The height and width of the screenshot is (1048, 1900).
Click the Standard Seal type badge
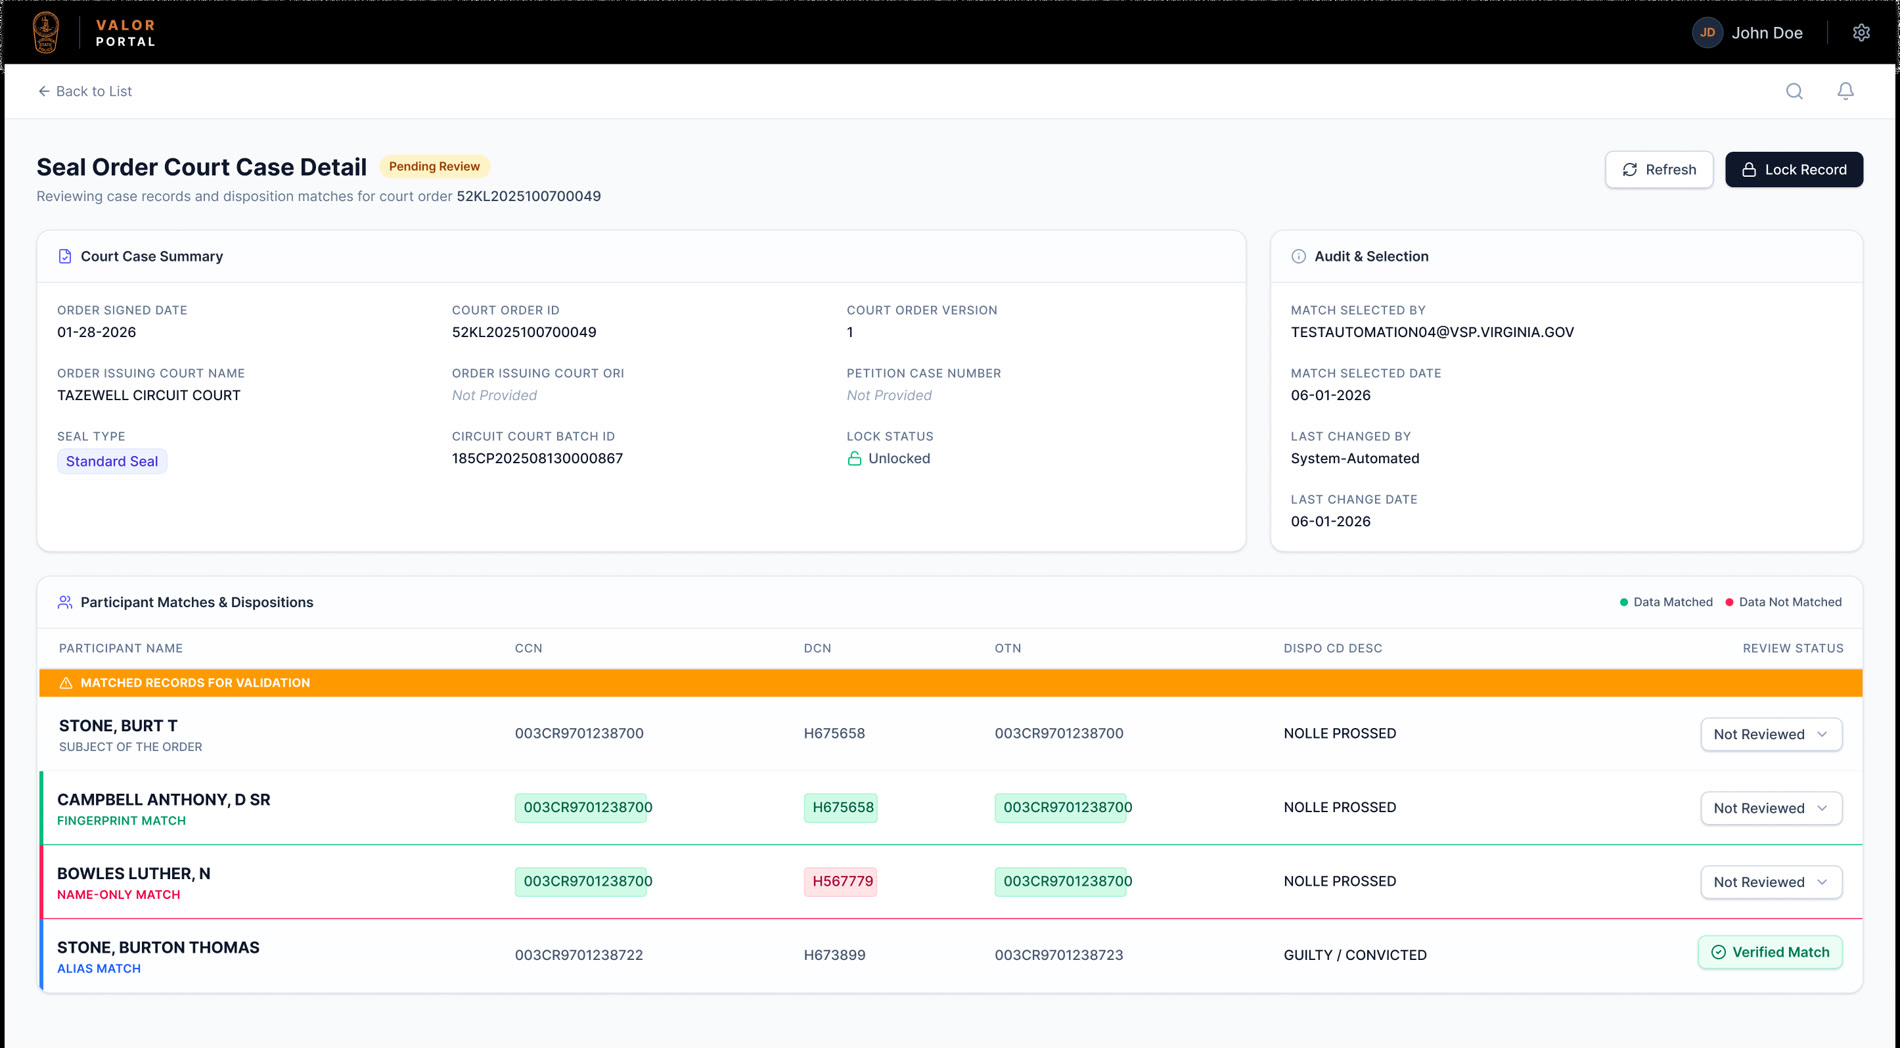coord(112,461)
